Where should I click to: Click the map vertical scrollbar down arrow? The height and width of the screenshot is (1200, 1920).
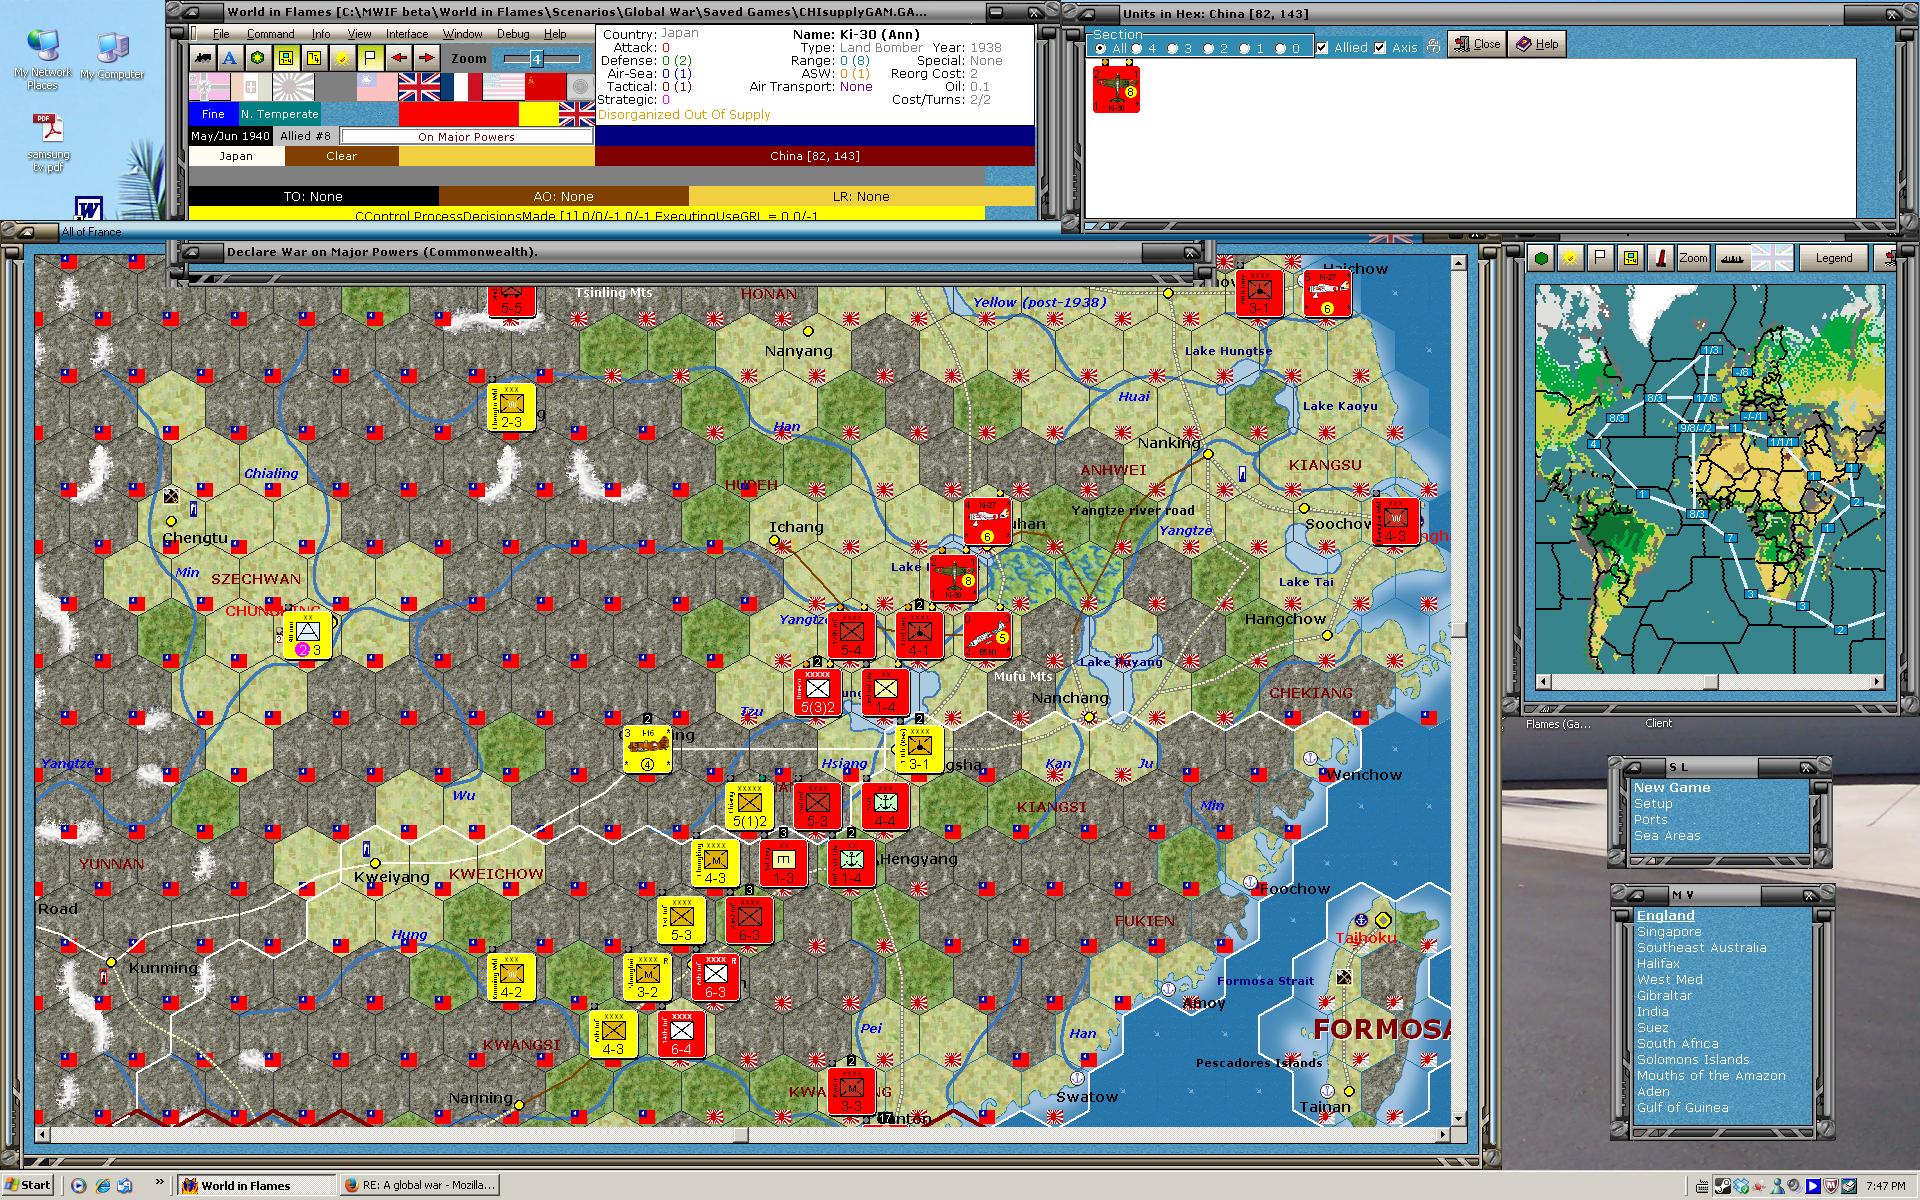pyautogui.click(x=1458, y=1119)
